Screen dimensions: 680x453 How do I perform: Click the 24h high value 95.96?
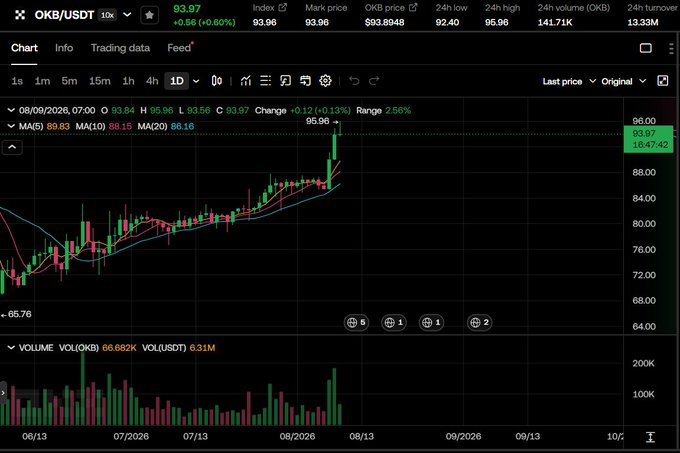tap(497, 22)
